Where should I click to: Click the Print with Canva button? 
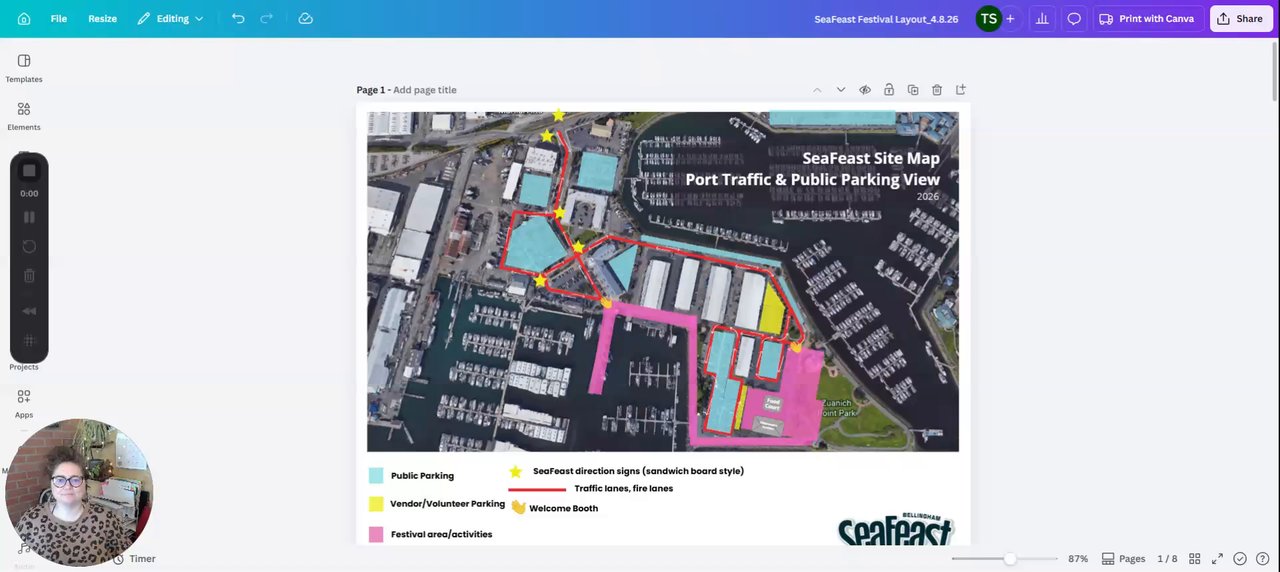pyautogui.click(x=1146, y=19)
